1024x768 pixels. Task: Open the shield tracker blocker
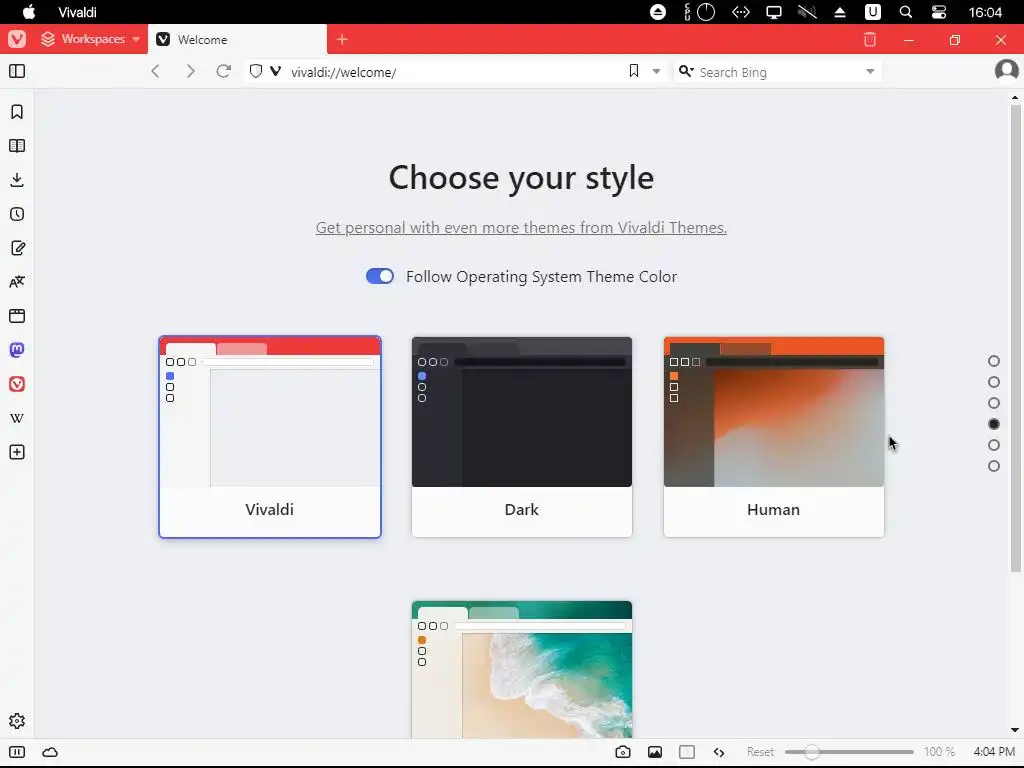256,71
